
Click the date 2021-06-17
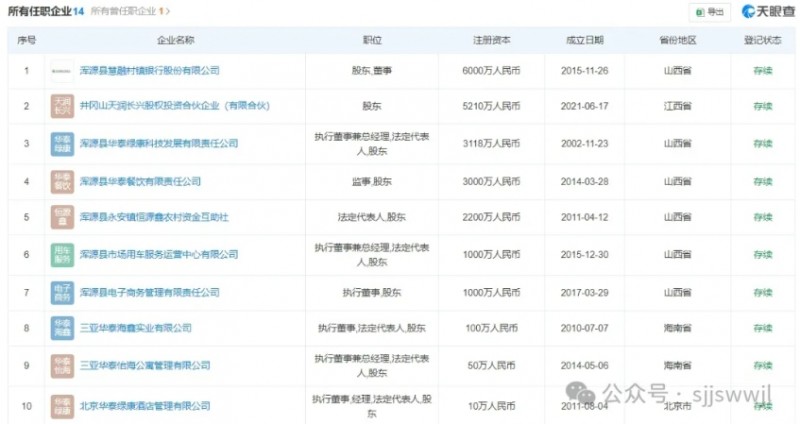point(585,106)
